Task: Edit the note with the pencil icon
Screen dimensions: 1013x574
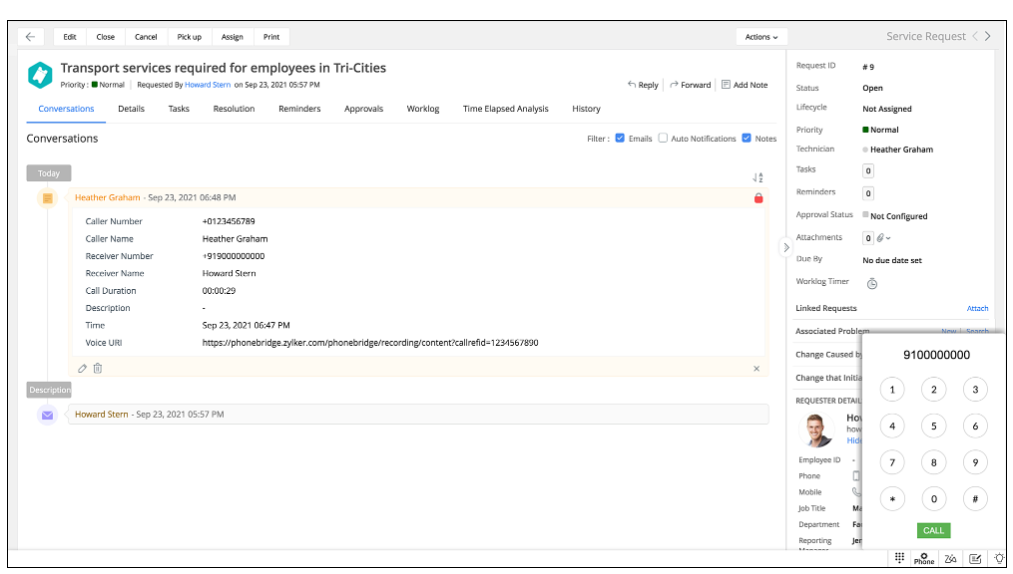Action: [83, 368]
